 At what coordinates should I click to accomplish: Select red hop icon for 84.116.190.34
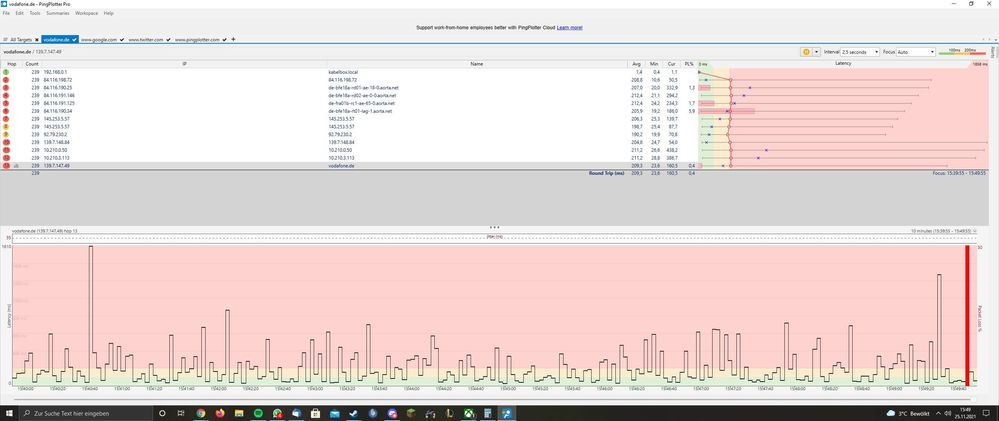6,111
